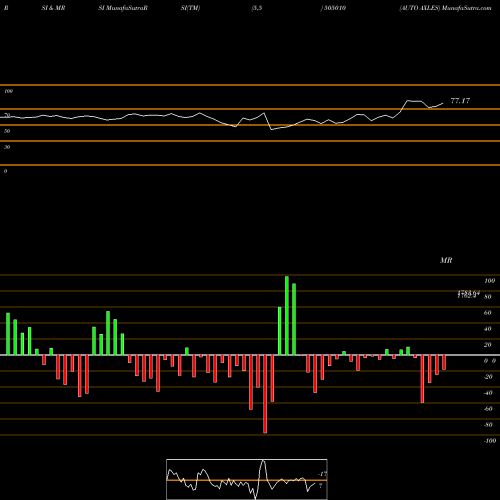Click the SI MunafaSutraR header text
The height and width of the screenshot is (500, 500).
(x=123, y=8)
